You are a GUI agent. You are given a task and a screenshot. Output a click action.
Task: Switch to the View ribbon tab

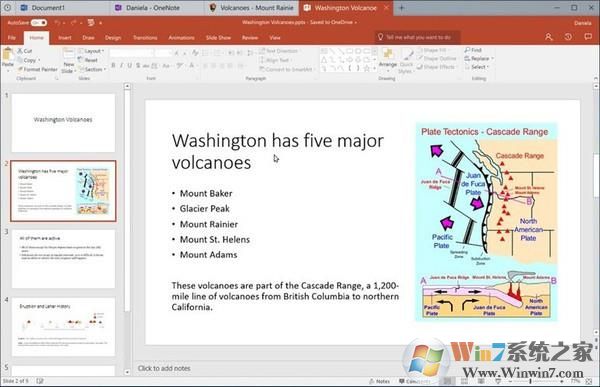pos(275,38)
